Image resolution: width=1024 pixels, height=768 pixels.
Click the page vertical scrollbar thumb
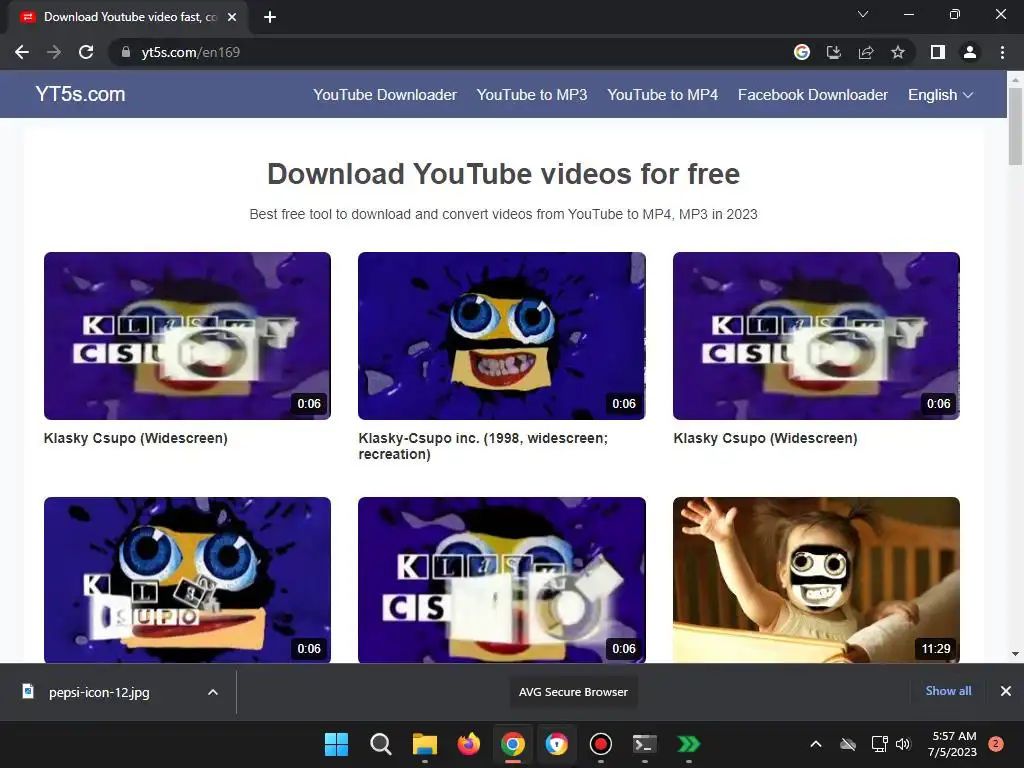pyautogui.click(x=1015, y=125)
